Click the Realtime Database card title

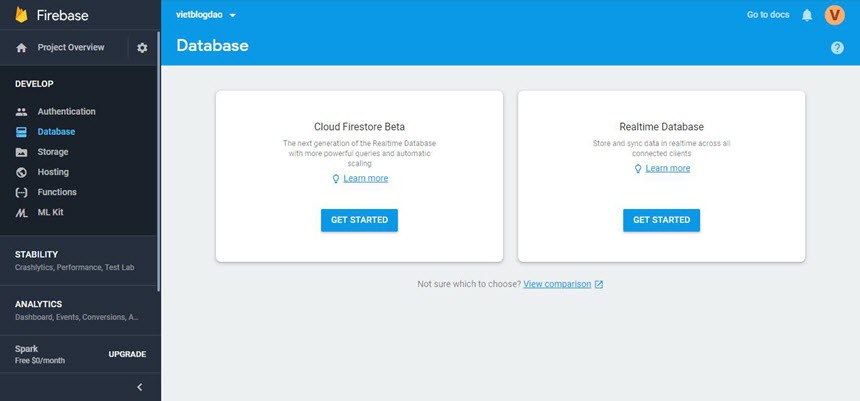coord(661,127)
